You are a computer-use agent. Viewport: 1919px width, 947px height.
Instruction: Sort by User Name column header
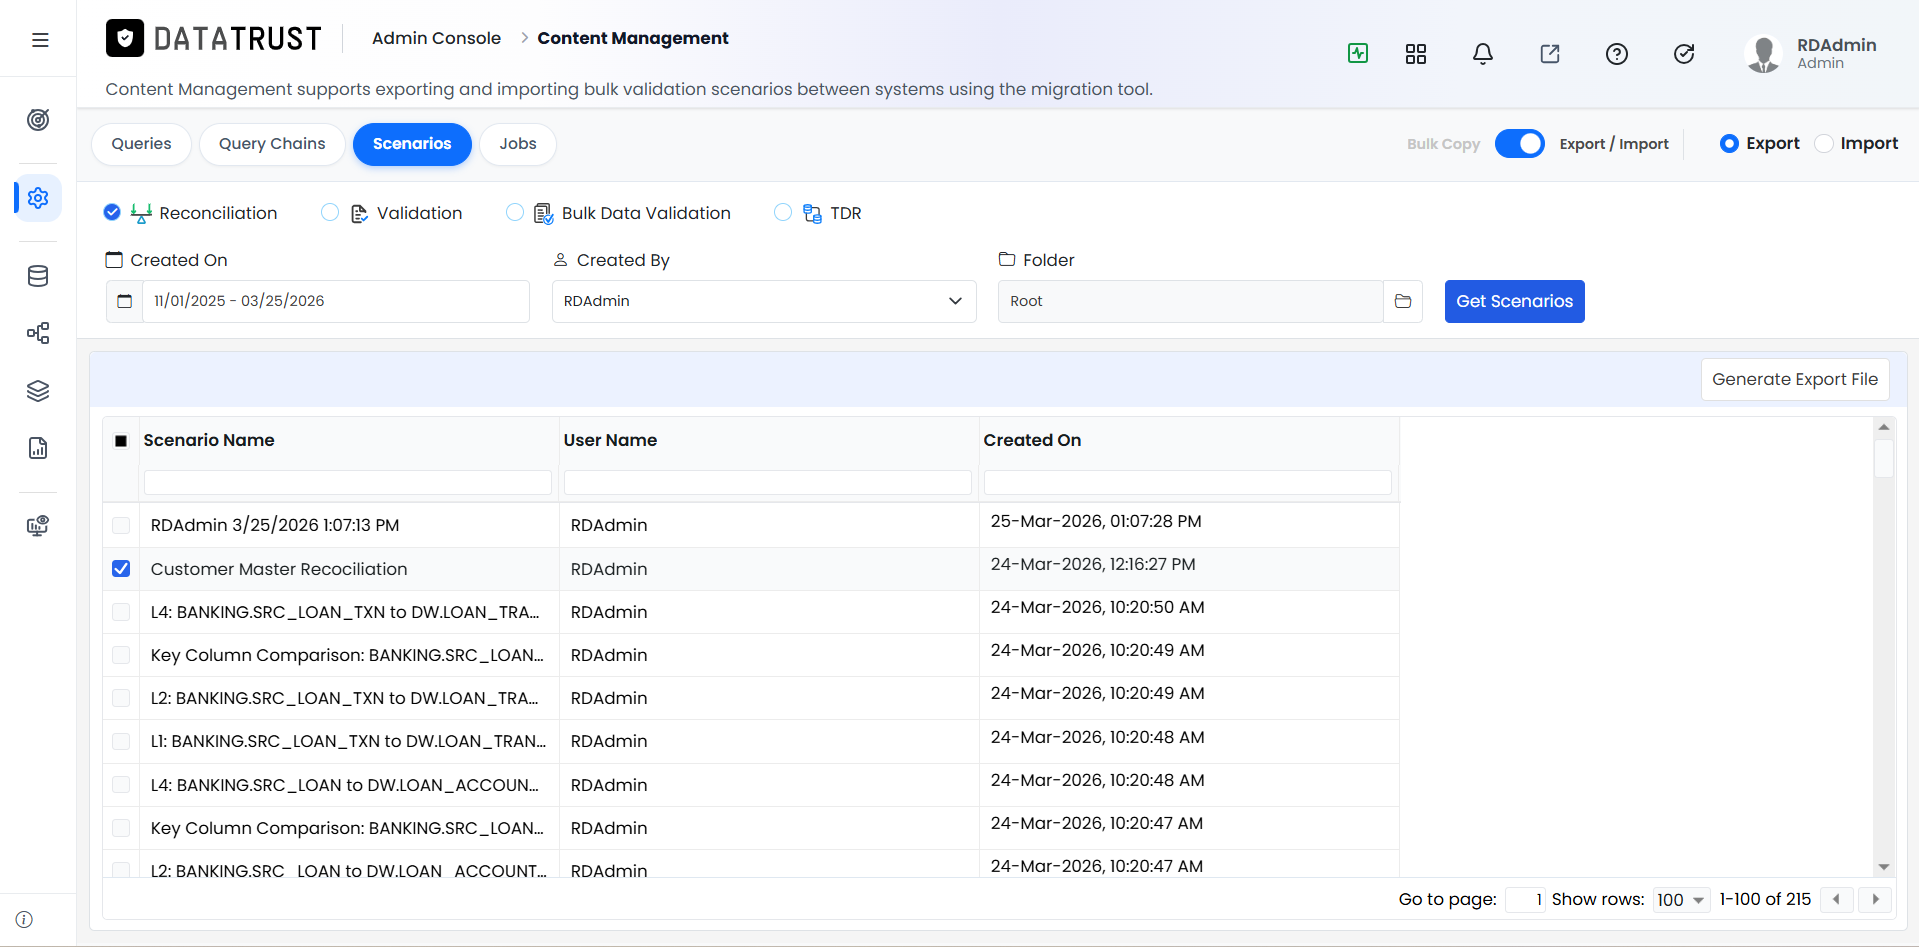coord(610,440)
